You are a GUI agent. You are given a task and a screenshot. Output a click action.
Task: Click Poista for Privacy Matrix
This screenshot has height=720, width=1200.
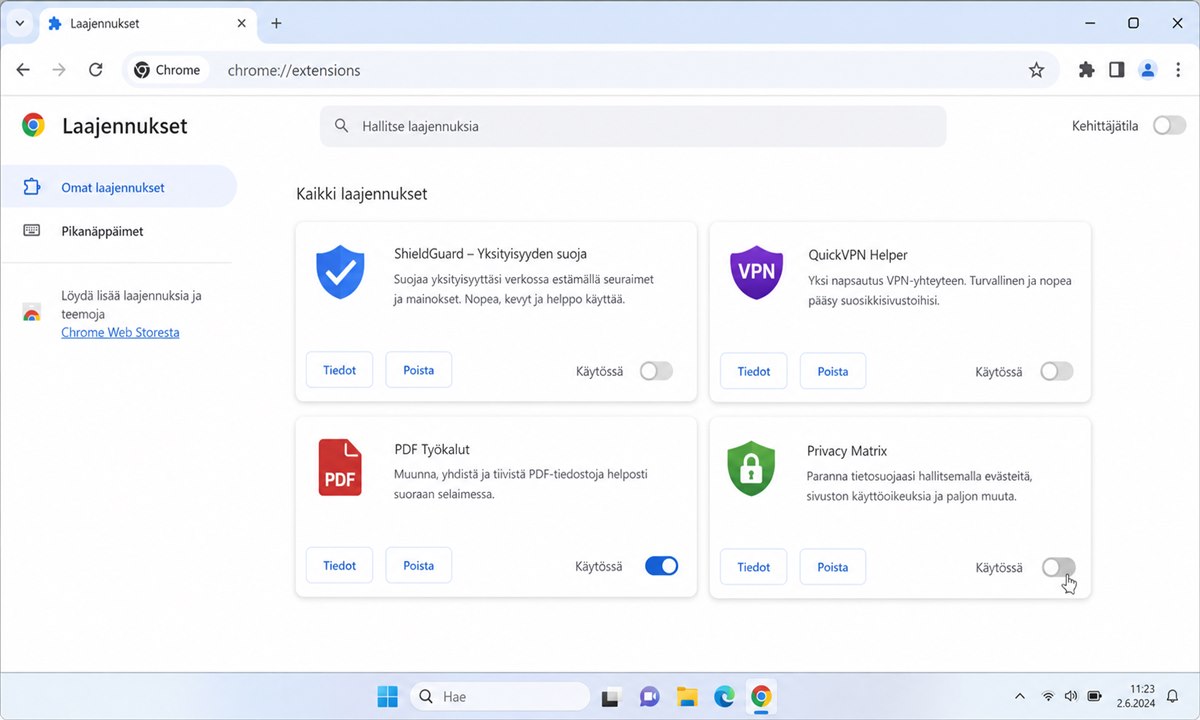(x=833, y=567)
